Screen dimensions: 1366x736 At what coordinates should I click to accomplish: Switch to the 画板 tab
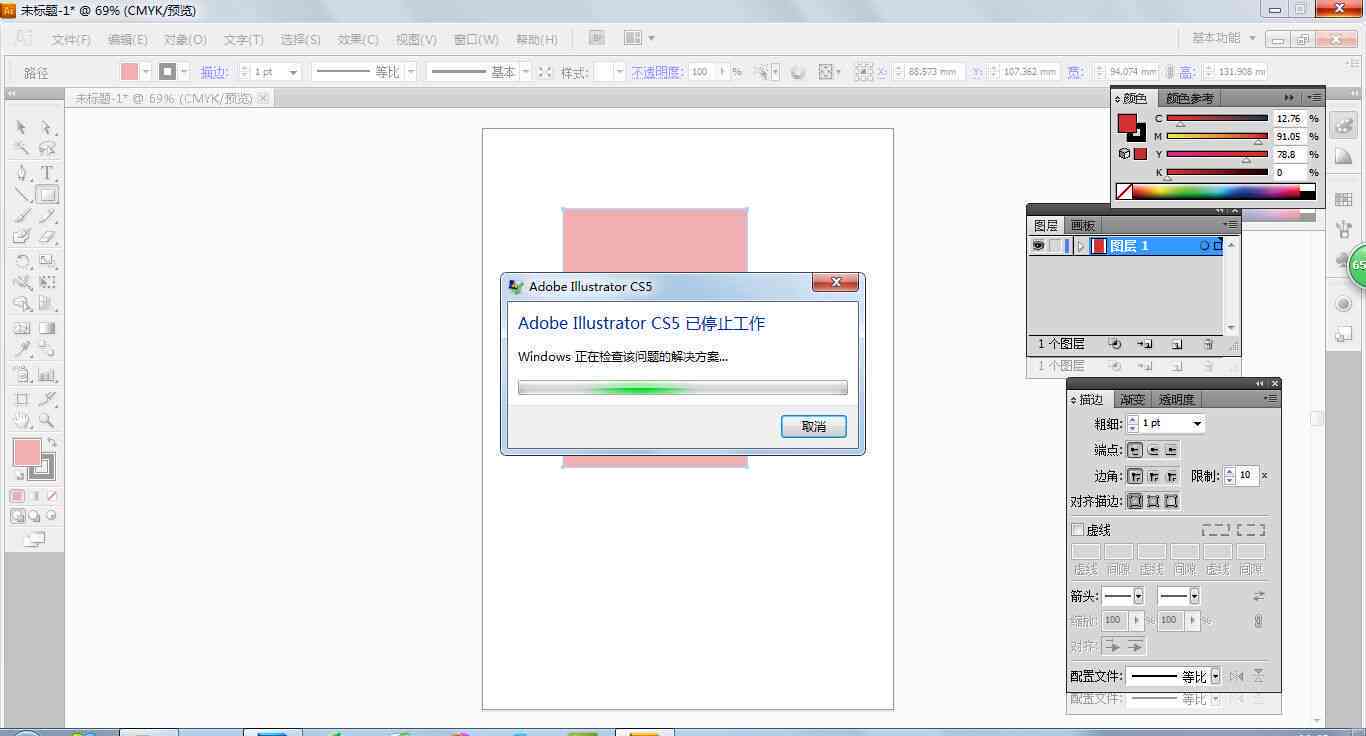(x=1082, y=226)
